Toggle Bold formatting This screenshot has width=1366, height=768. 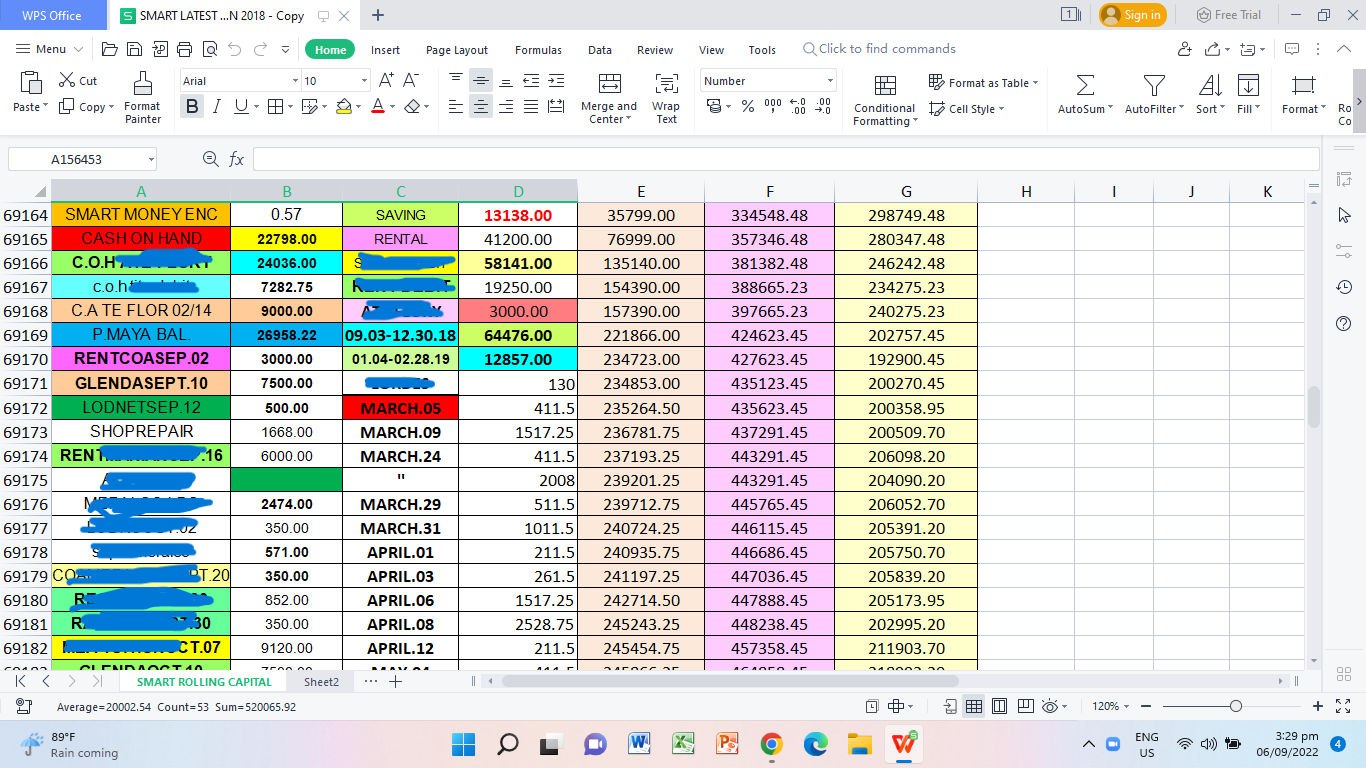coord(192,106)
